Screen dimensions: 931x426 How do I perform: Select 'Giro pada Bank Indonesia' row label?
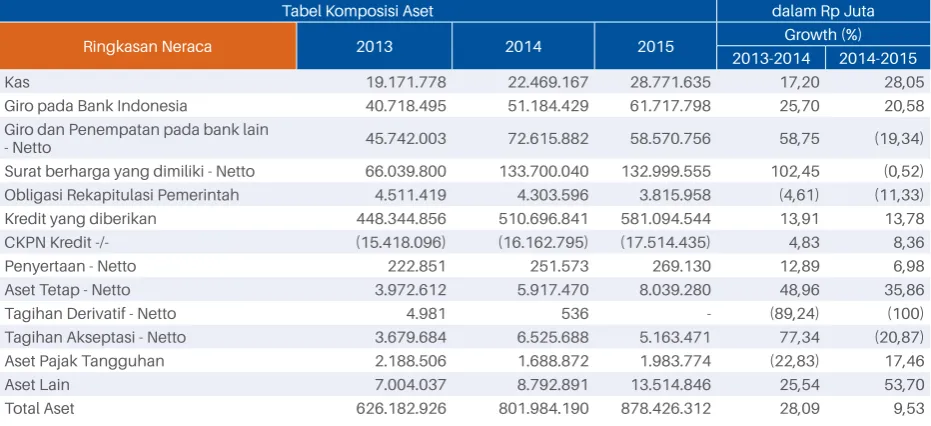click(x=96, y=106)
